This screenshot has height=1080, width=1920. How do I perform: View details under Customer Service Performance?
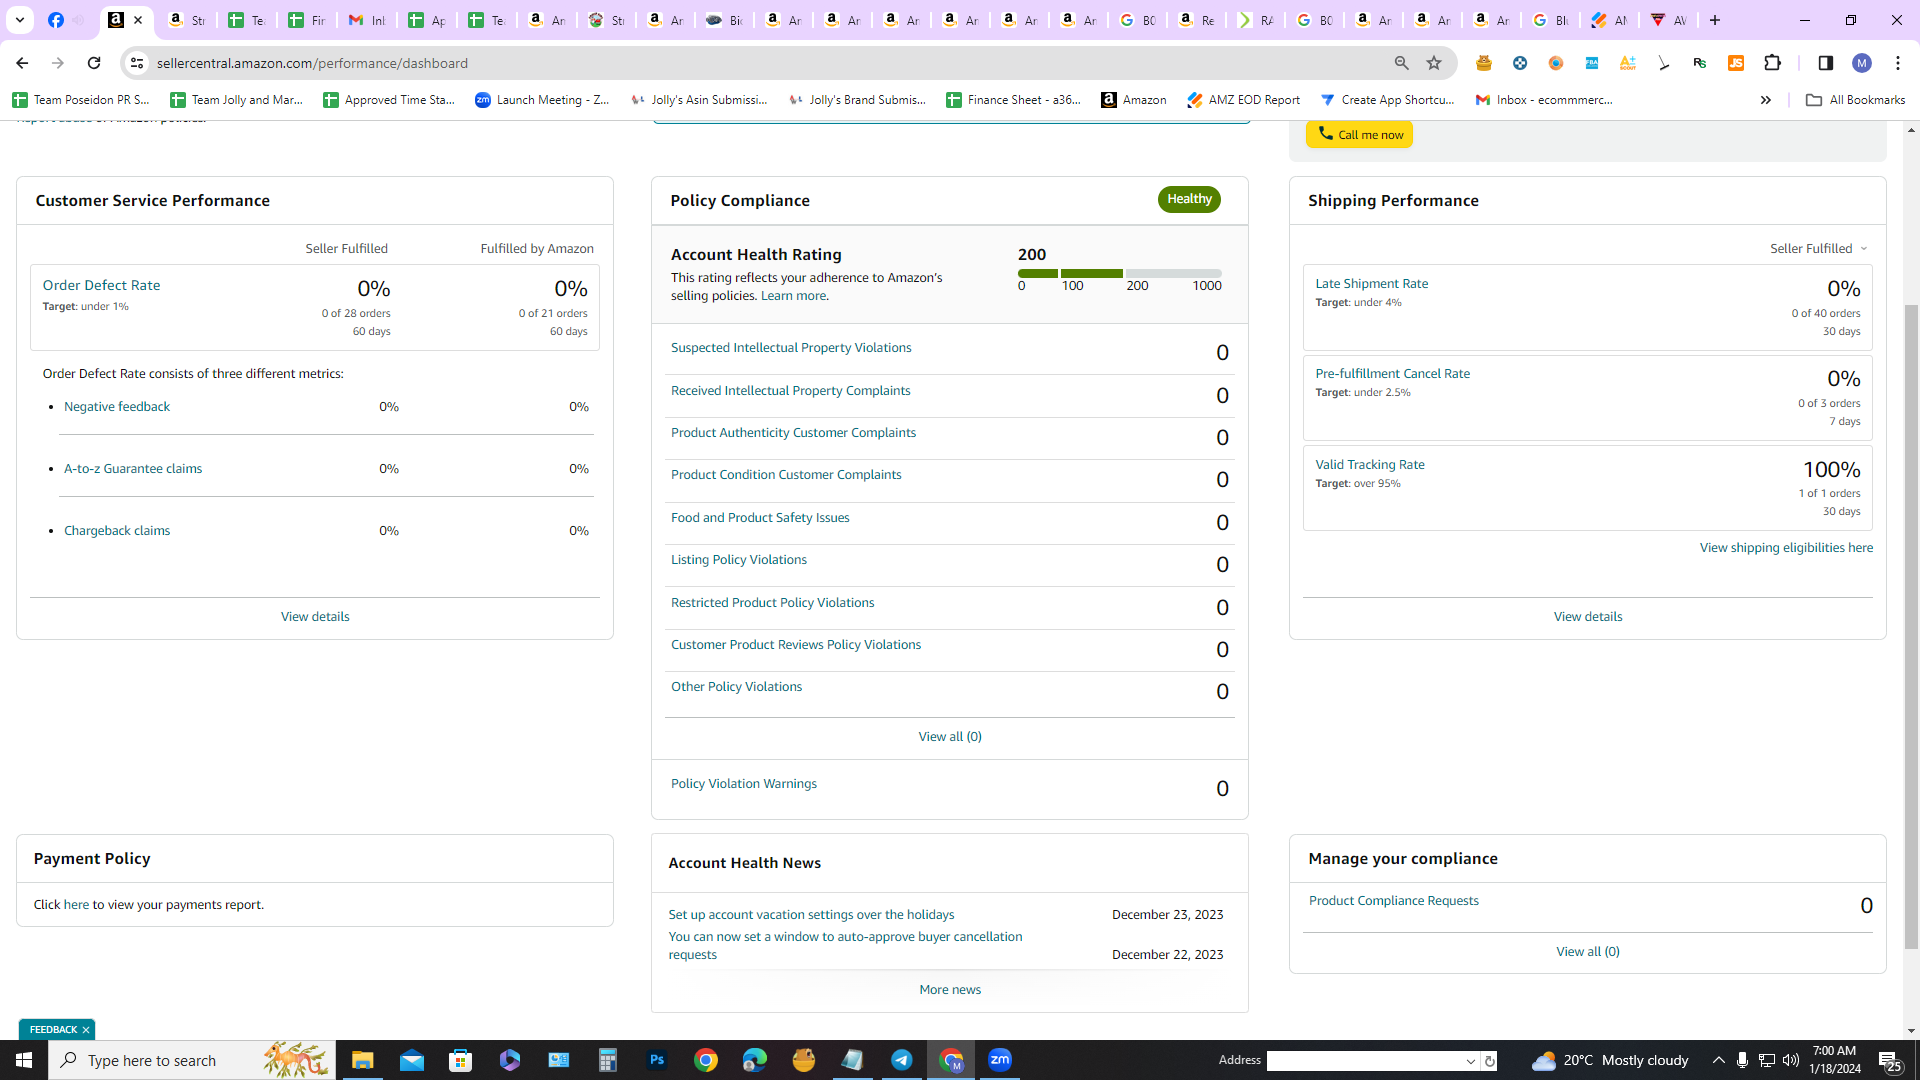(315, 616)
